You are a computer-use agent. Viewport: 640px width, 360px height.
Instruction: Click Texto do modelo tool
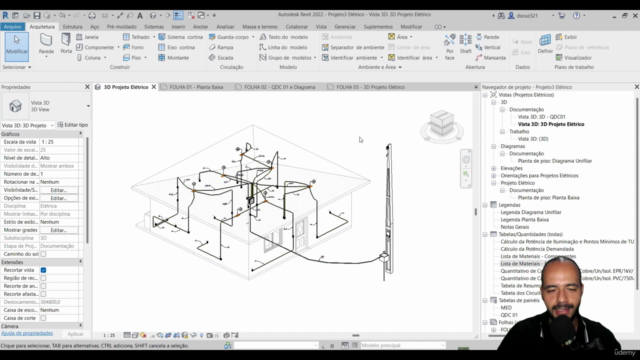[284, 37]
